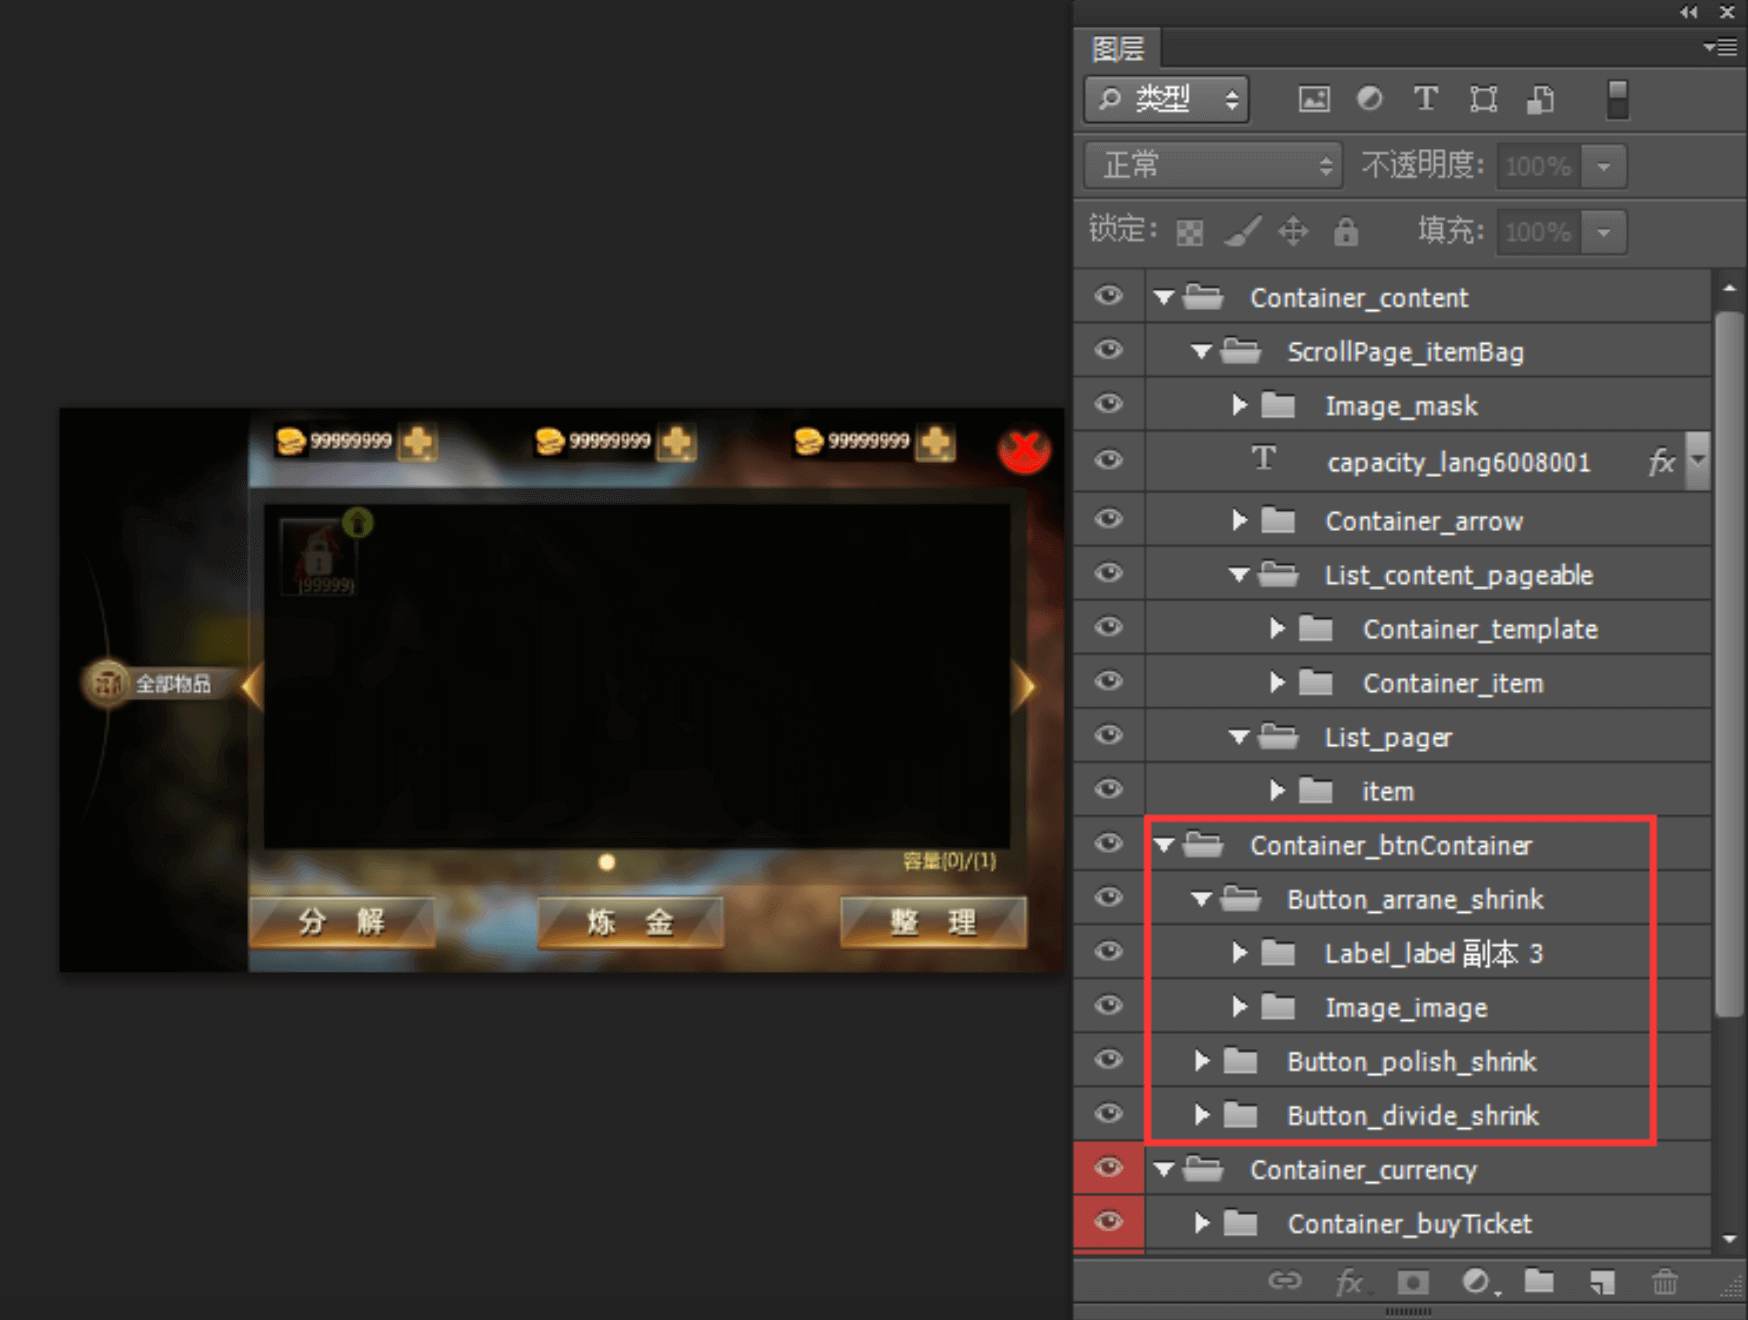1748x1320 pixels.
Task: Open the 类型 filter type dropdown
Action: 1167,99
